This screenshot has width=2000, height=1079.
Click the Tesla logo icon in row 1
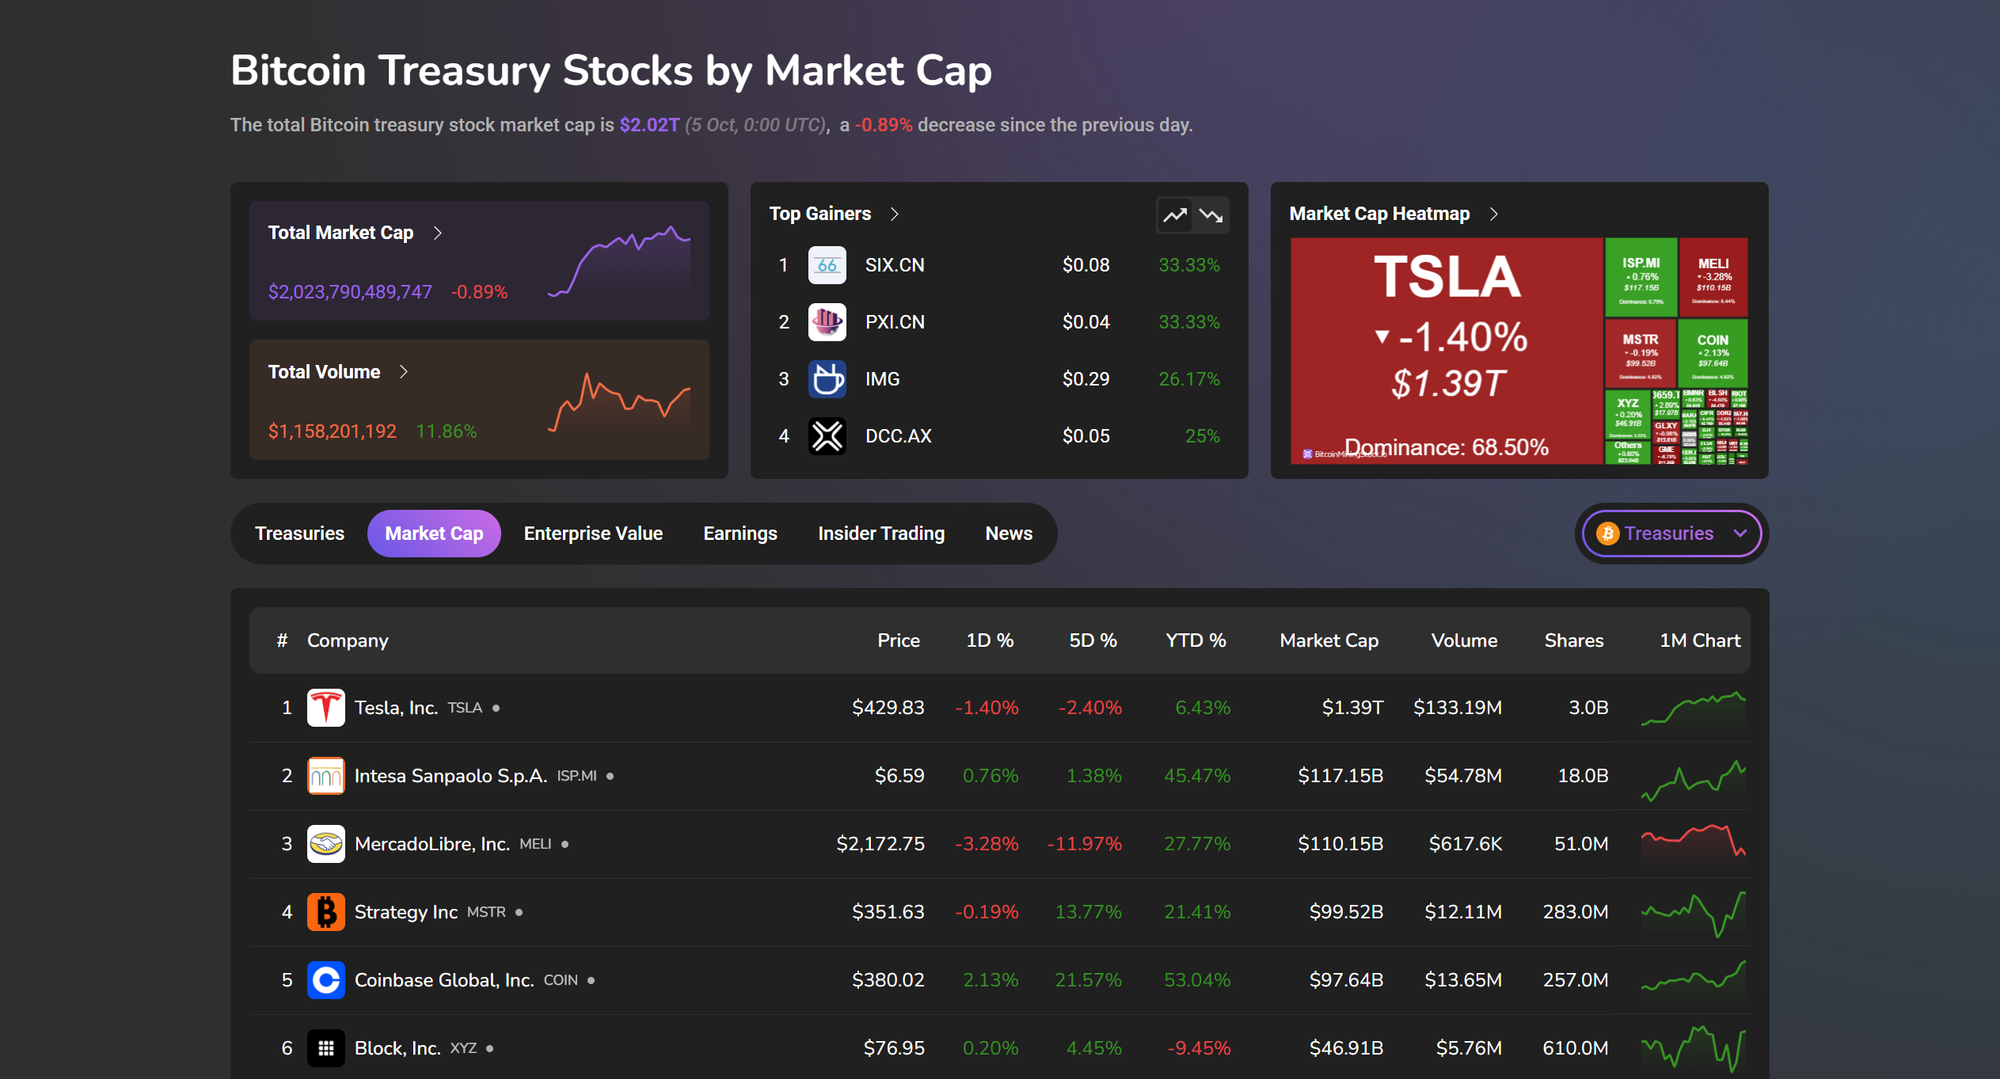[x=326, y=707]
